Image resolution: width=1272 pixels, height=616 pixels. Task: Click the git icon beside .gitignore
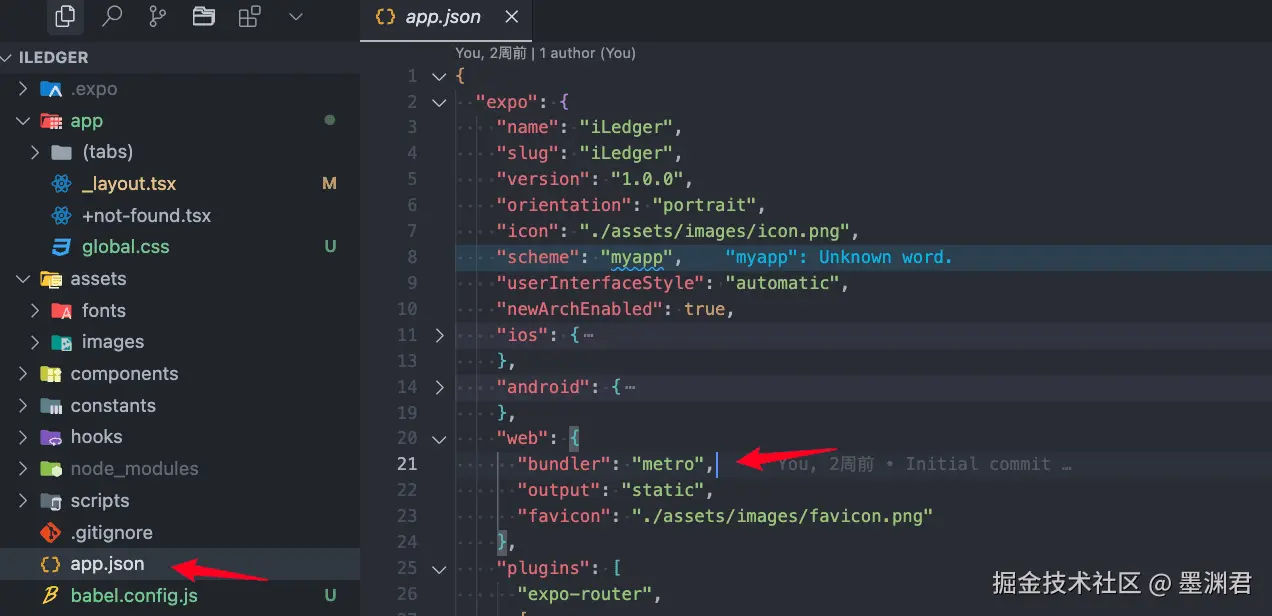coord(50,533)
